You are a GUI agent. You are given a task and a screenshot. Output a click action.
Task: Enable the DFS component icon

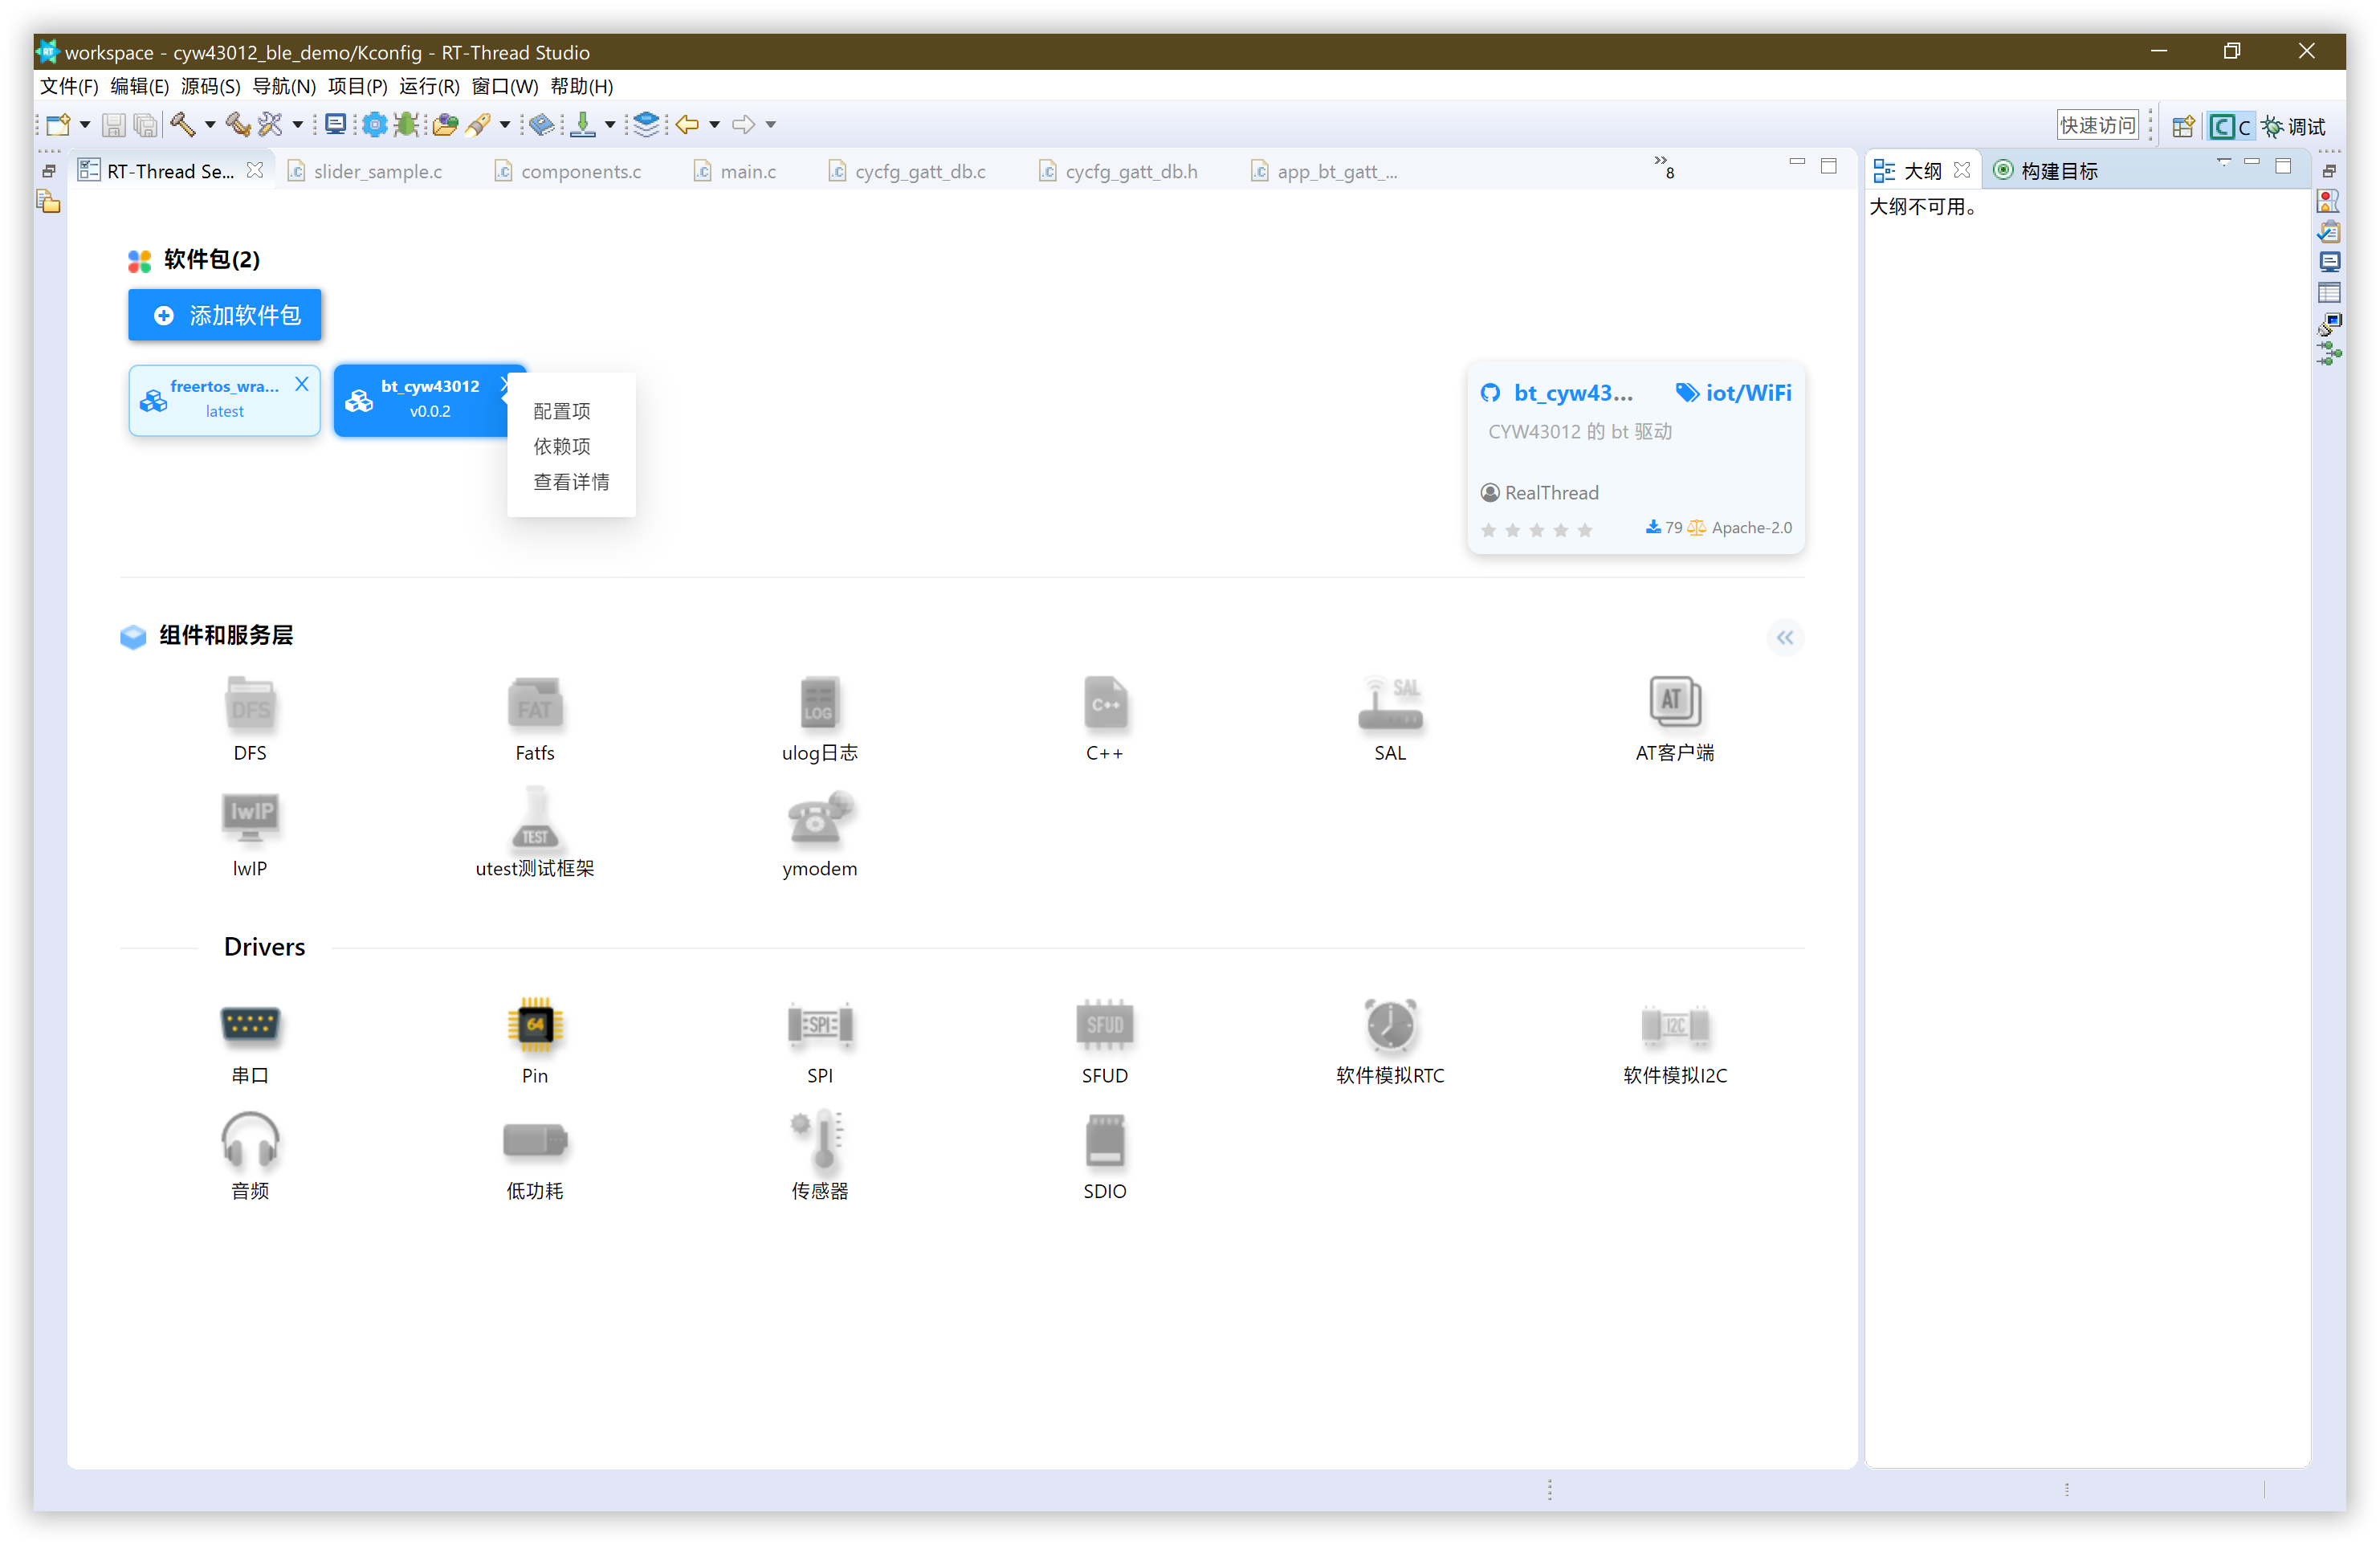(x=250, y=704)
